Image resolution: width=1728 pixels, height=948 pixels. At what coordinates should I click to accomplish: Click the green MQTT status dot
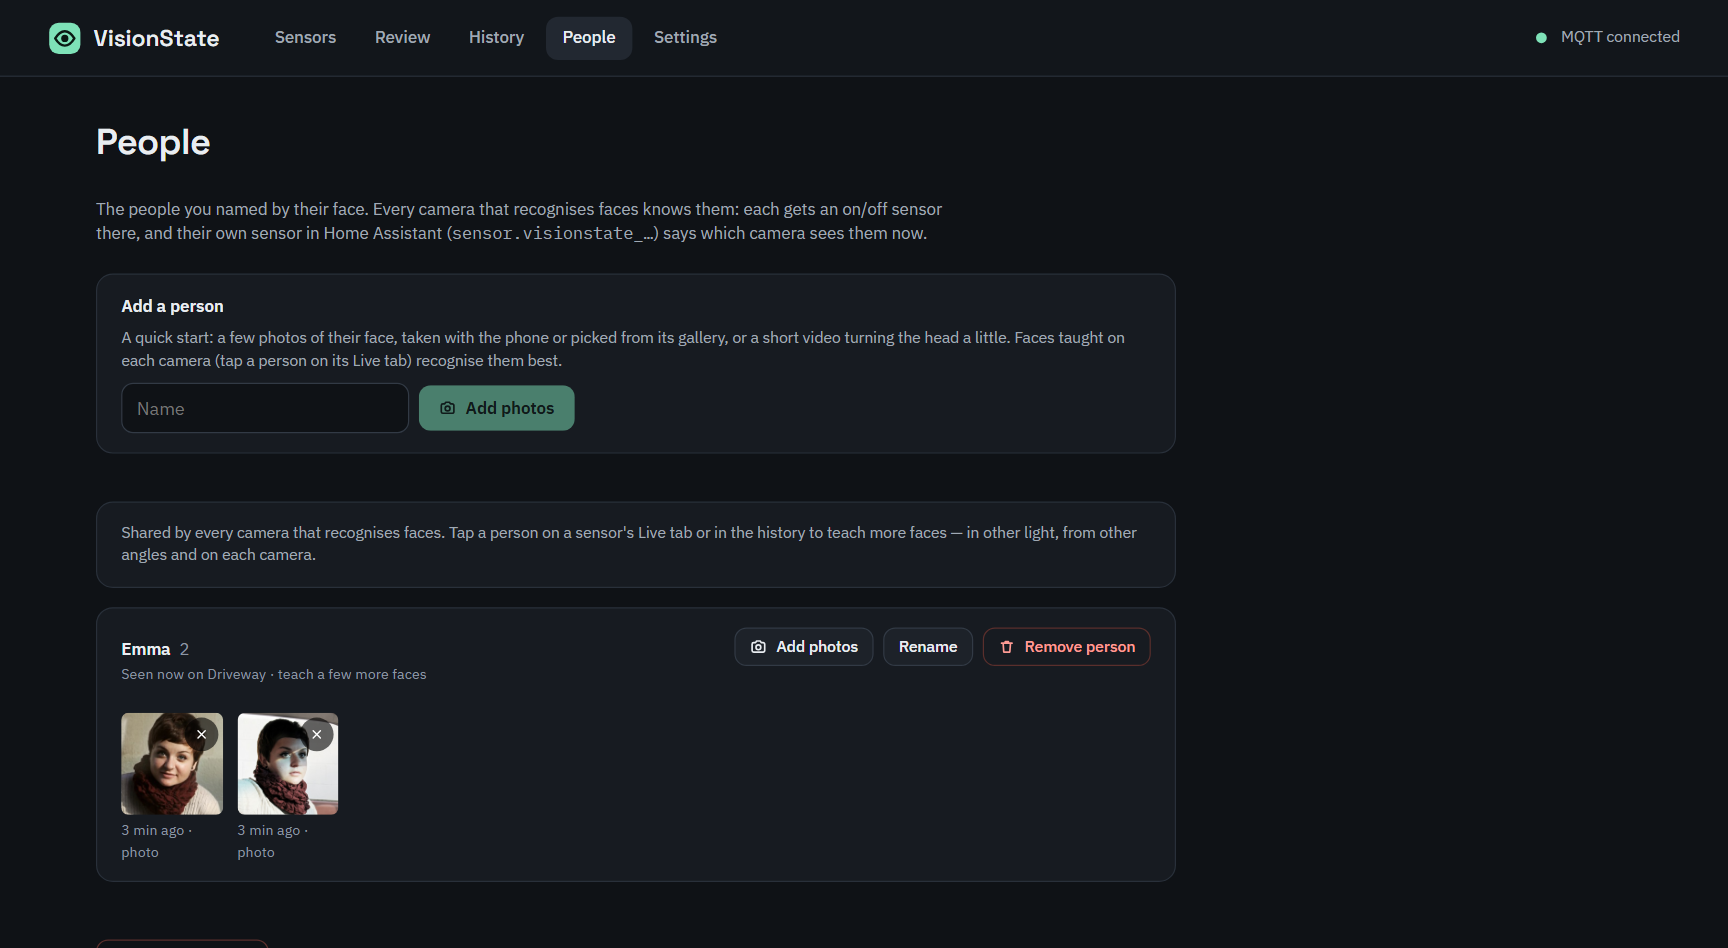tap(1541, 38)
